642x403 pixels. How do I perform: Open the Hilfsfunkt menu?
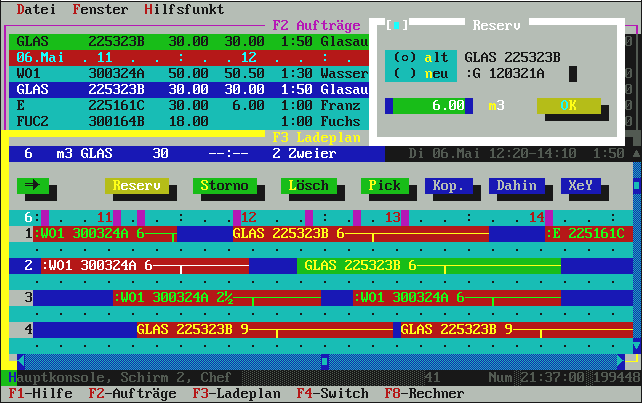pos(184,9)
